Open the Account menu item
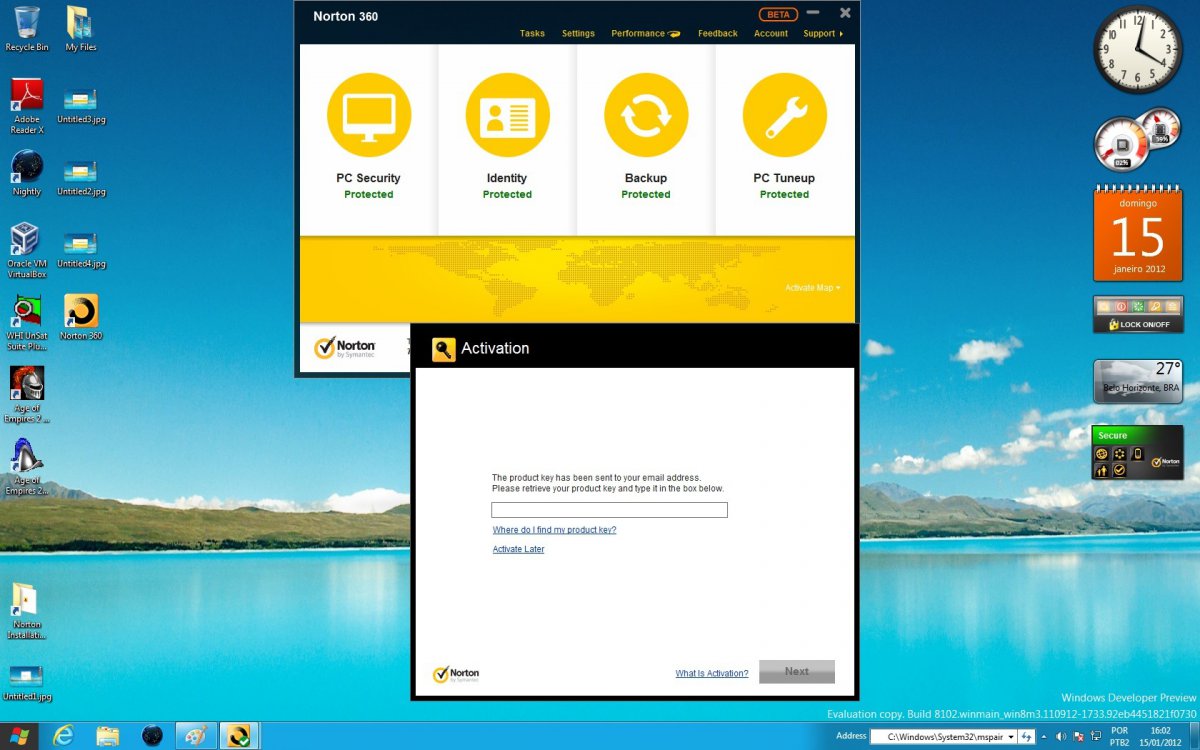 (x=771, y=34)
